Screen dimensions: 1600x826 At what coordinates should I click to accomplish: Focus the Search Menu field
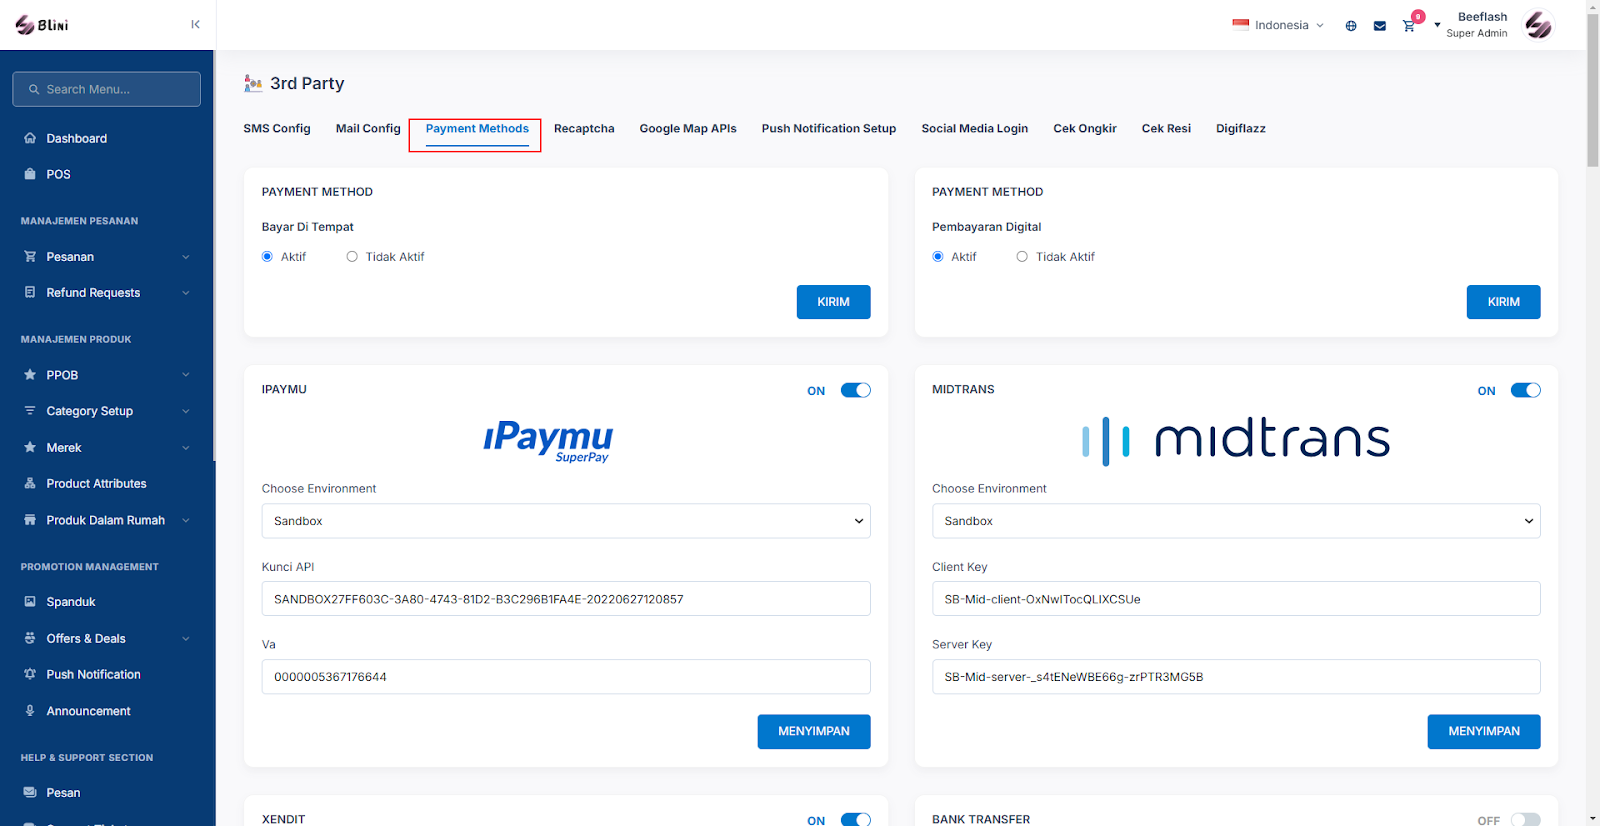pyautogui.click(x=107, y=89)
